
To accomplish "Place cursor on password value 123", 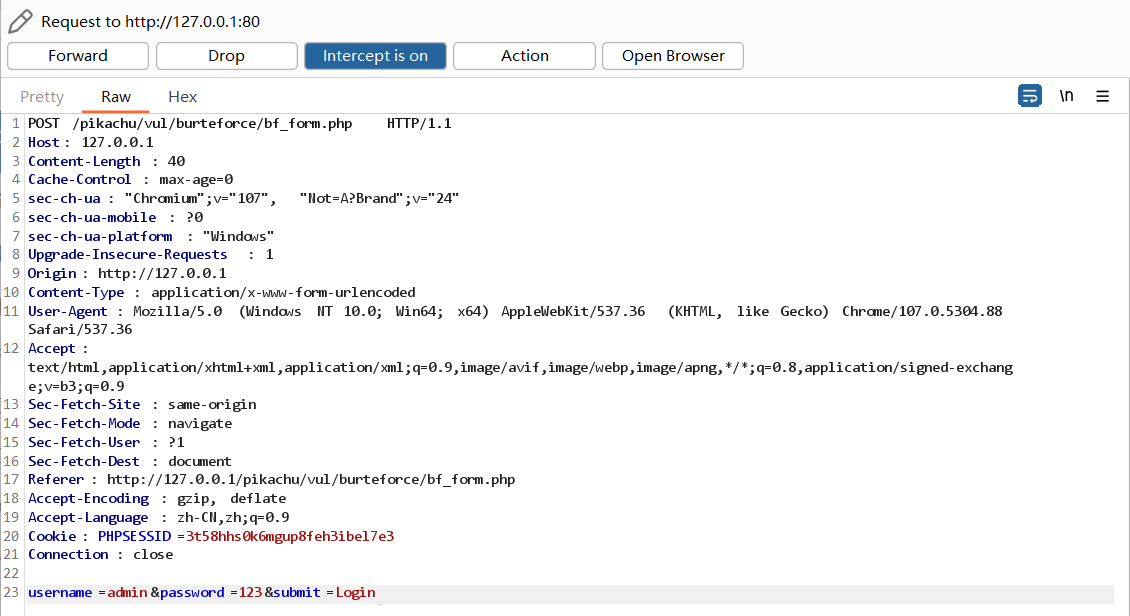I will pyautogui.click(x=250, y=593).
